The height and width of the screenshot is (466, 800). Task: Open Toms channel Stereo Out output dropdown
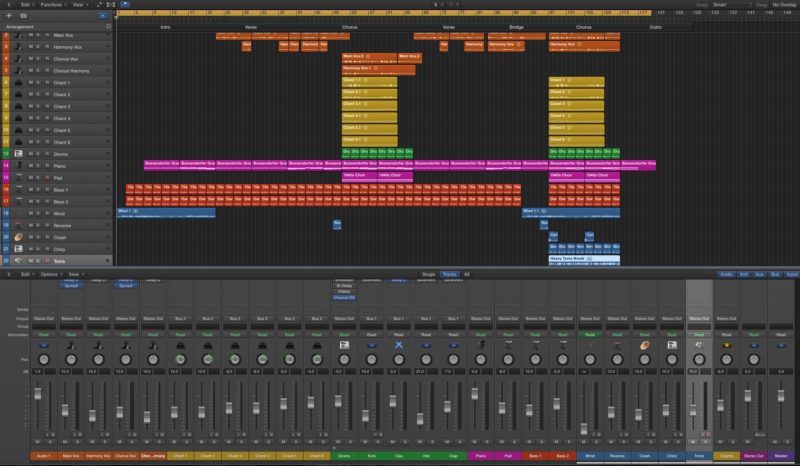699,318
